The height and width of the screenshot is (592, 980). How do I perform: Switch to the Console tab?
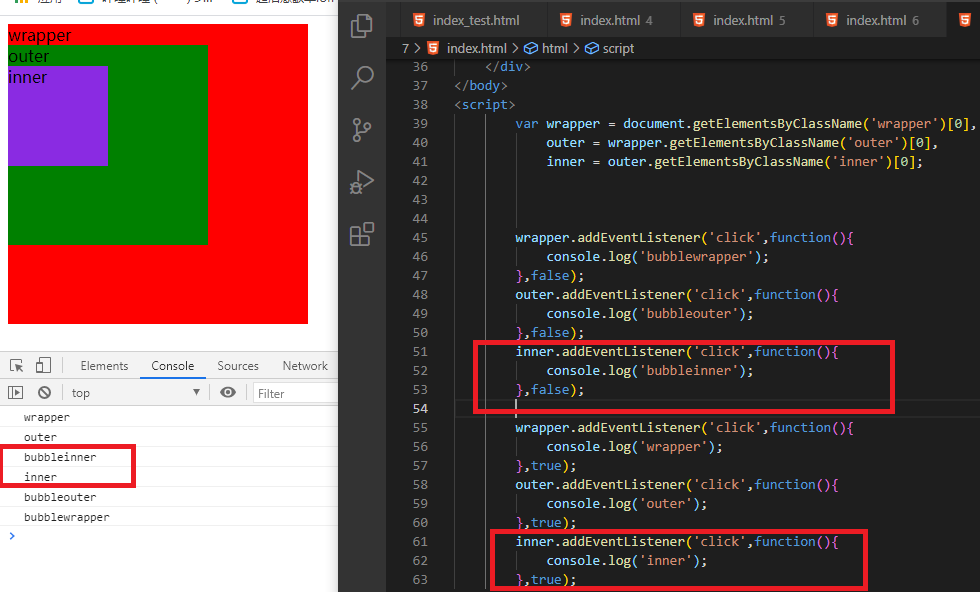(172, 366)
